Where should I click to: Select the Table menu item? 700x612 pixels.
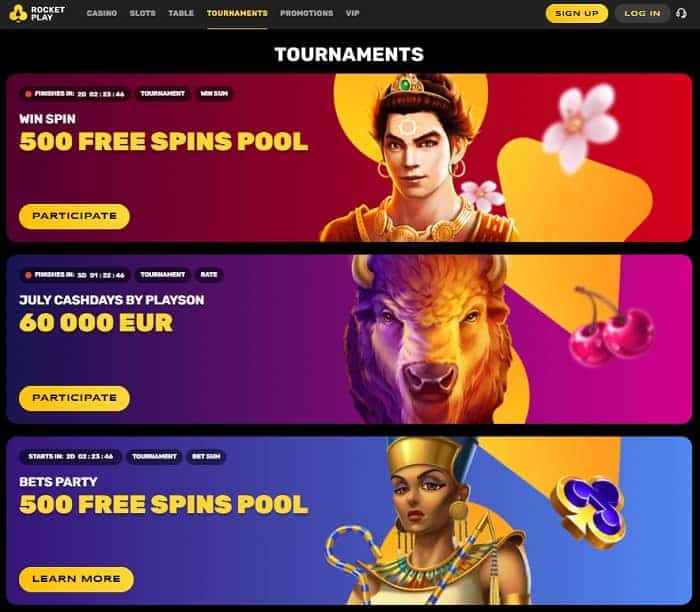(x=181, y=13)
